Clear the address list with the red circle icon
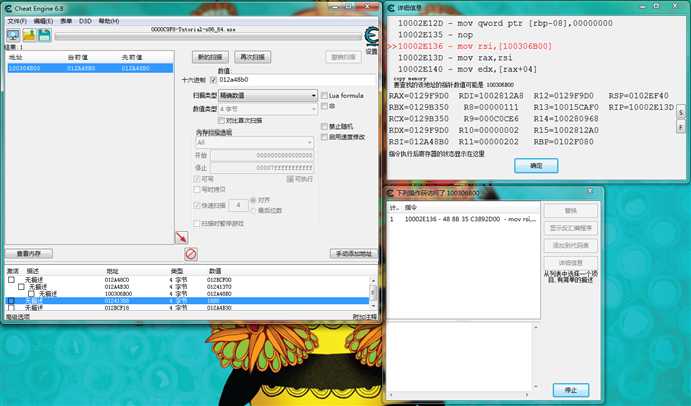 (190, 254)
